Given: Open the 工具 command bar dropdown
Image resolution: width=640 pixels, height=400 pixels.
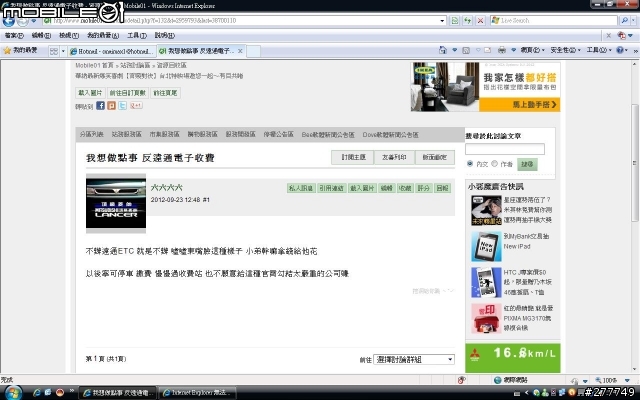Looking at the screenshot, I should 599,50.
